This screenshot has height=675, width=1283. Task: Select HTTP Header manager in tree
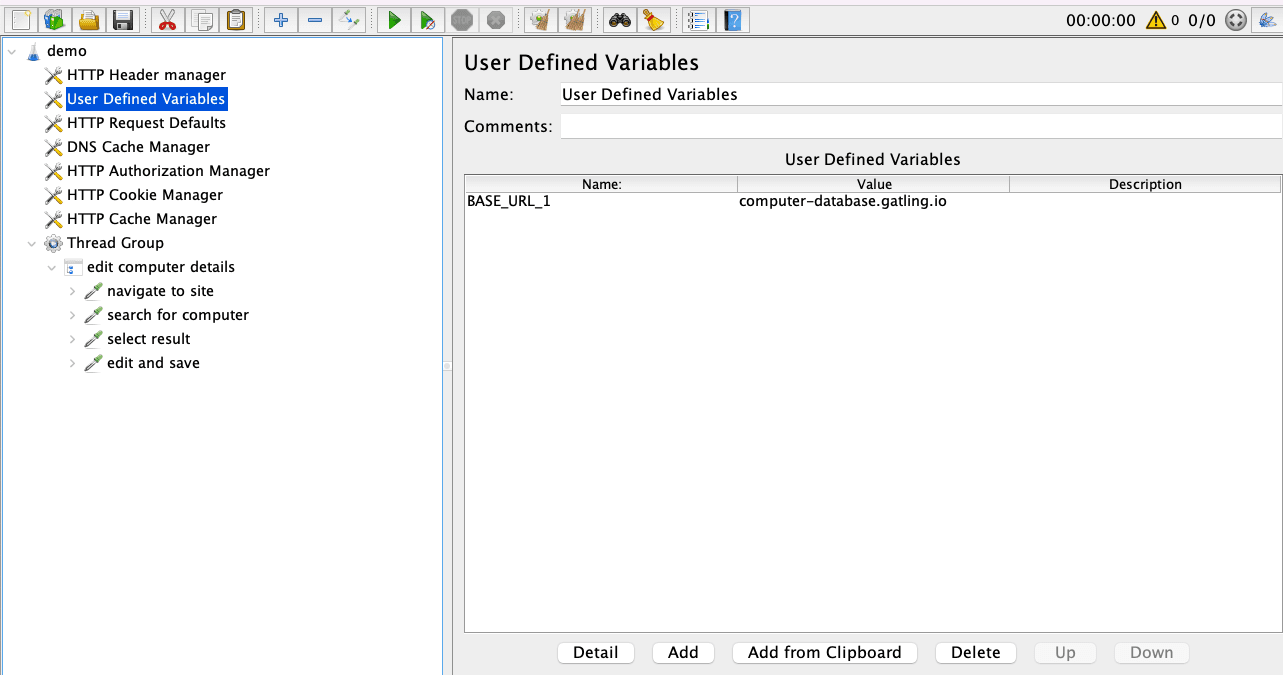pyautogui.click(x=146, y=75)
